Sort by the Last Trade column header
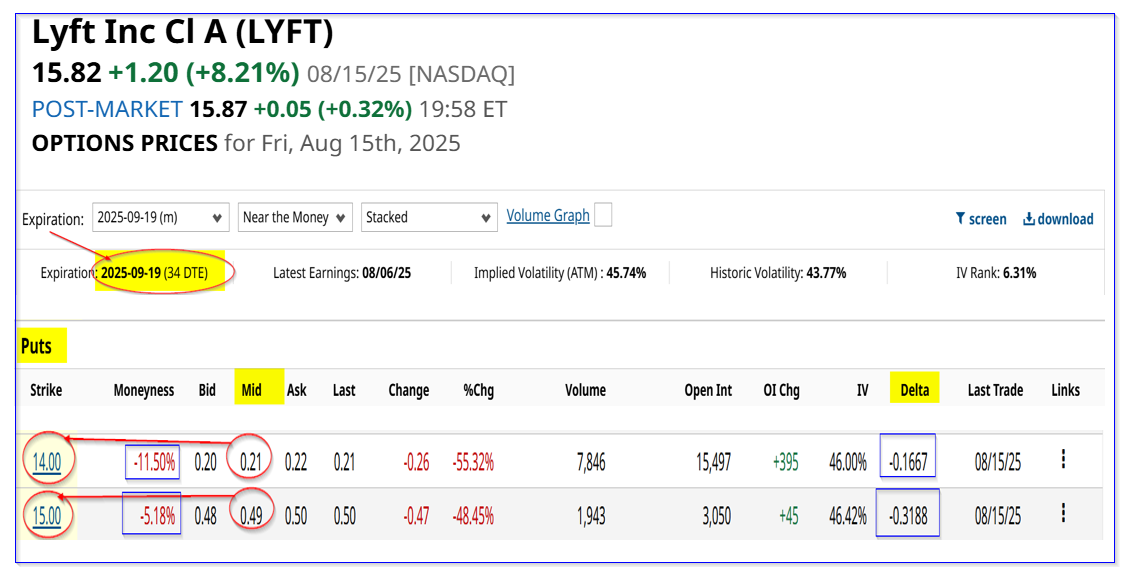Screen dimensions: 1129x567 coord(996,390)
